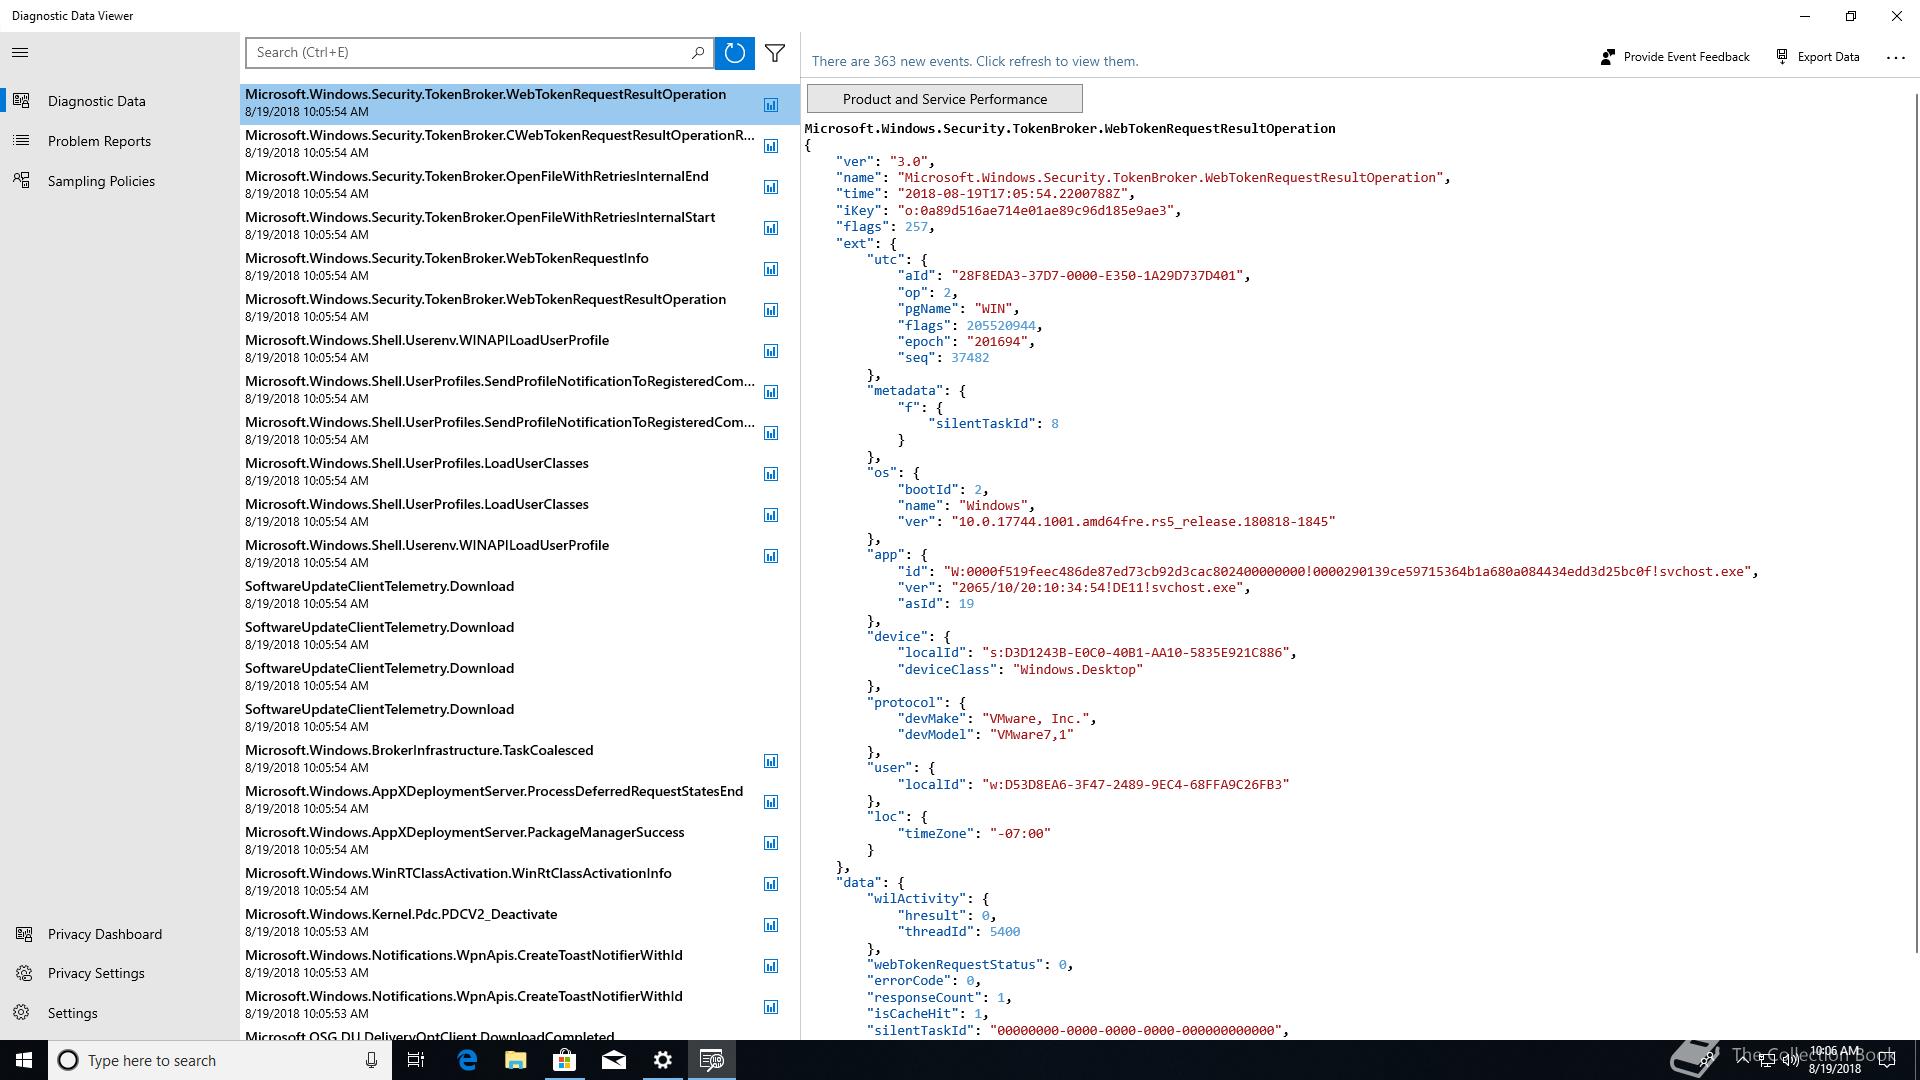Click chart icon for TaskCoalesced event
Viewport: 1920px width, 1080px height.
pyautogui.click(x=771, y=761)
